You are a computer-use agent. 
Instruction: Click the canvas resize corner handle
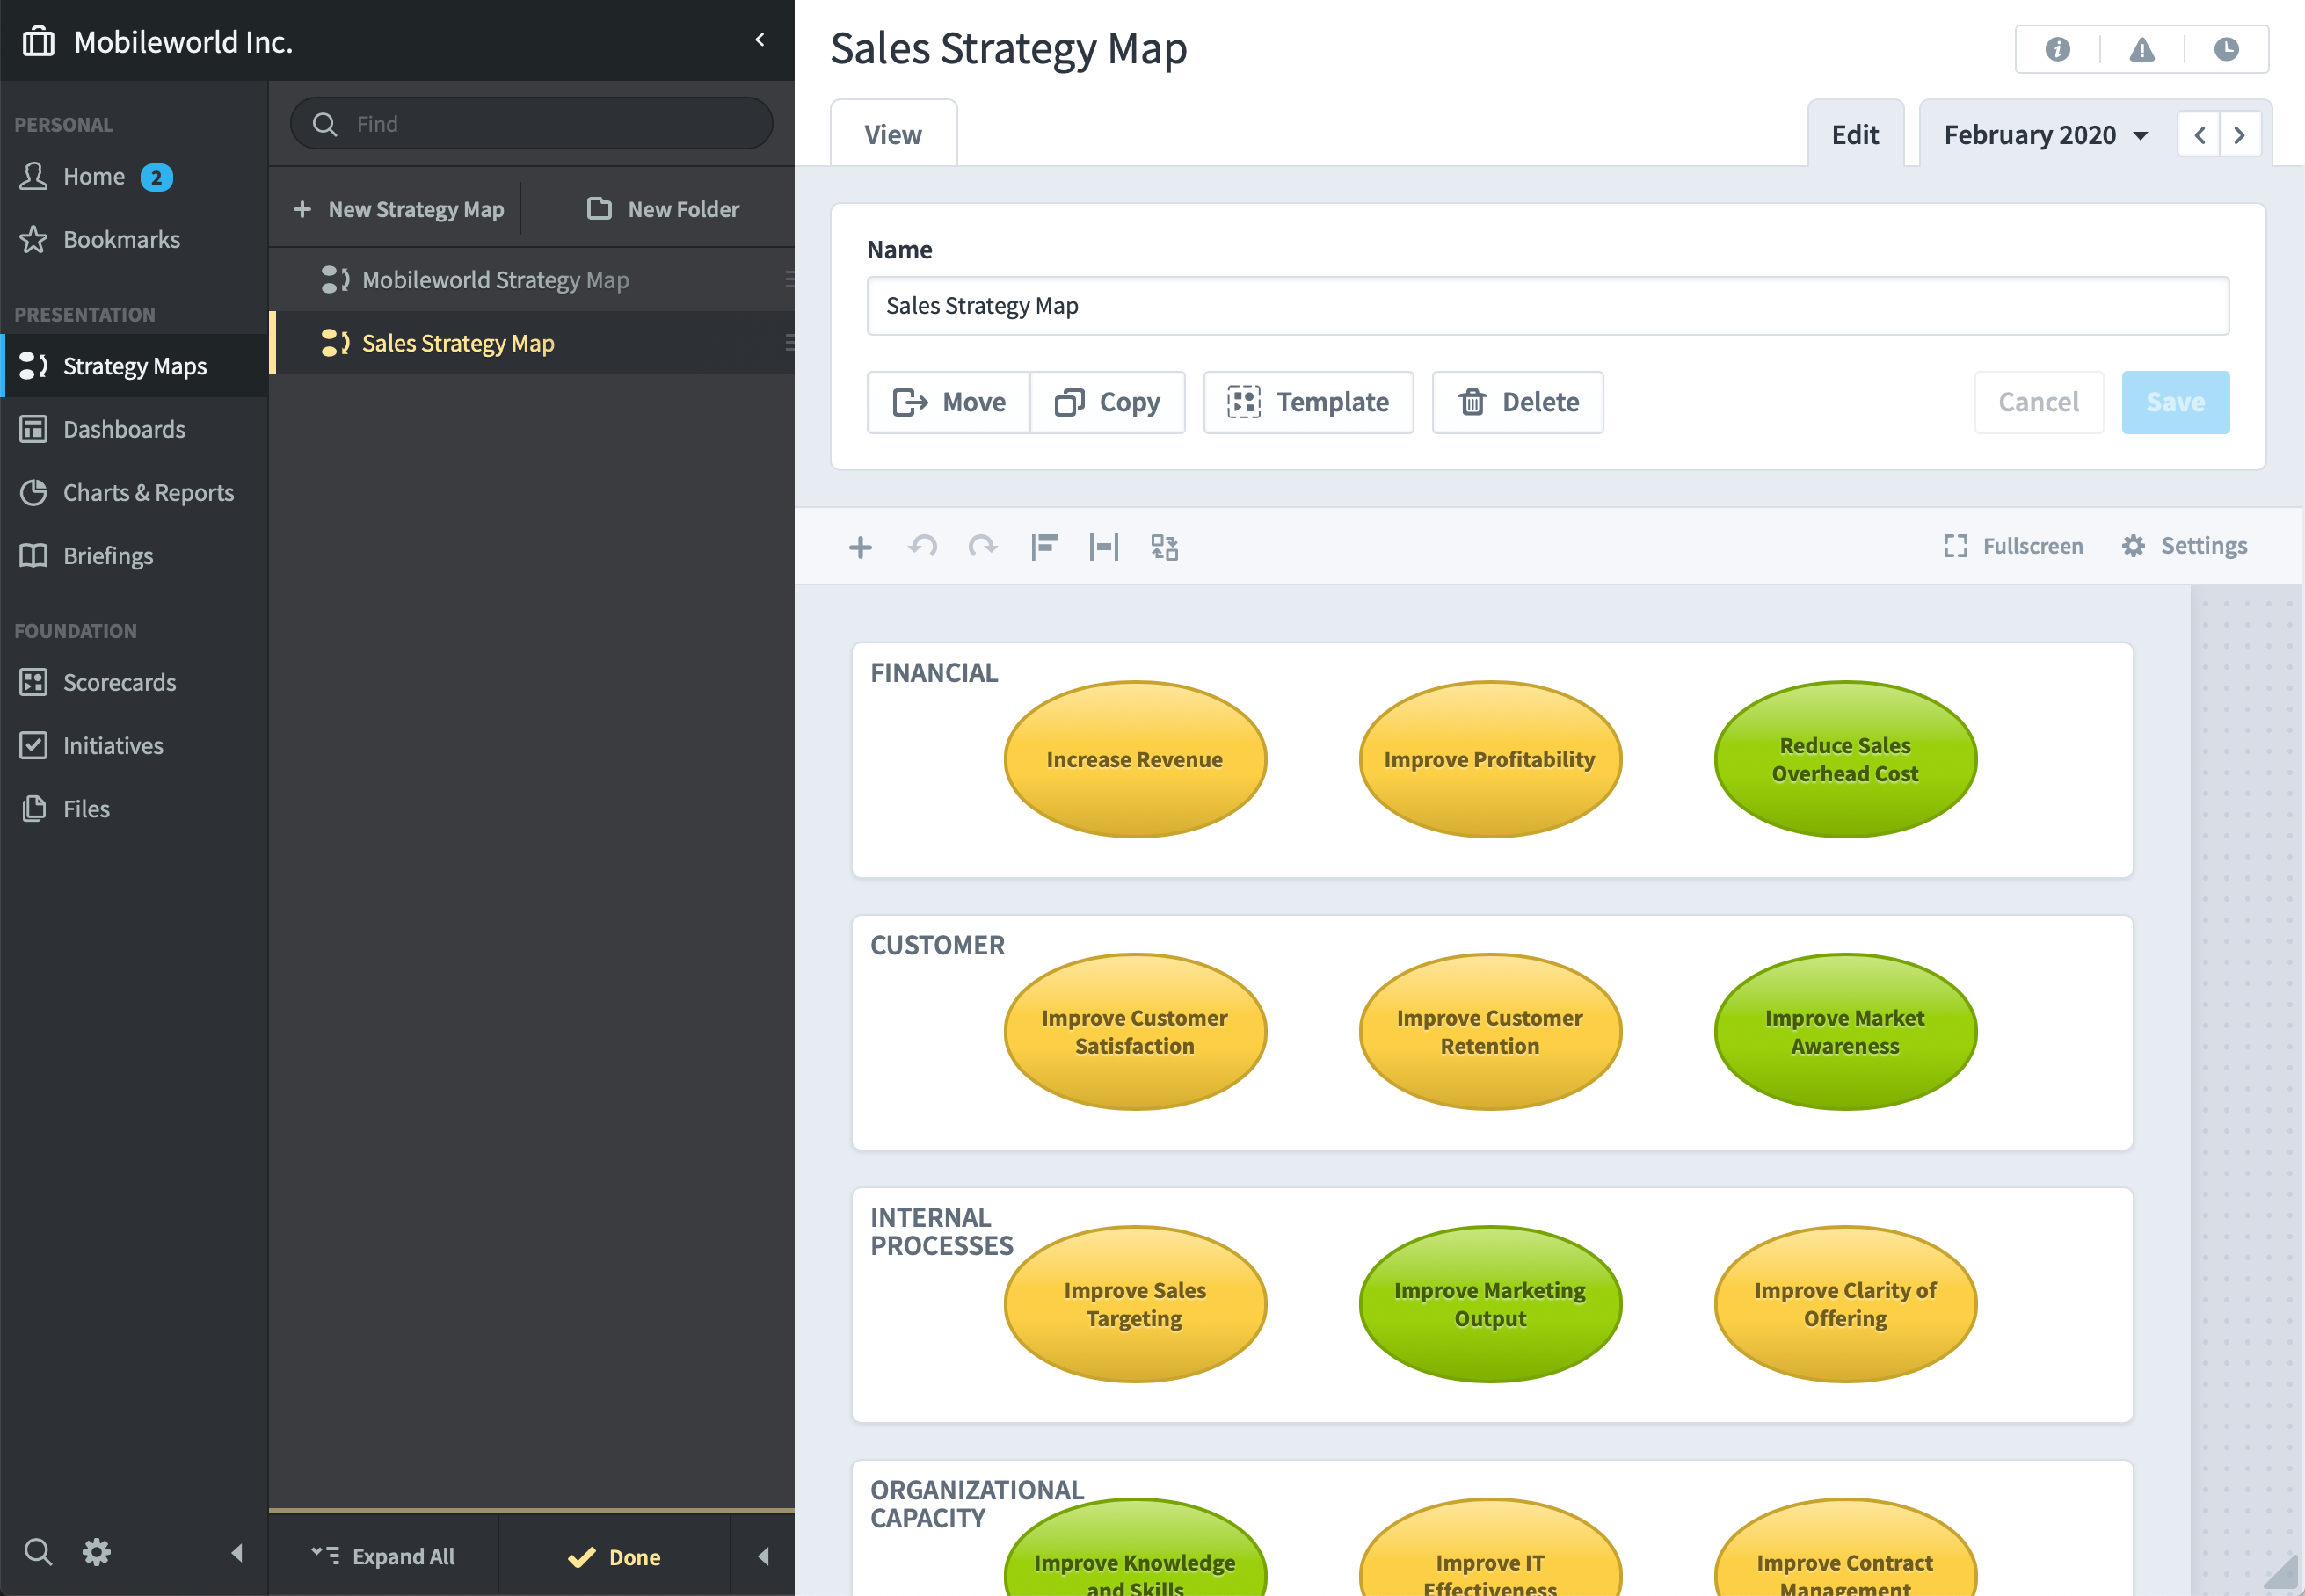(2284, 1574)
